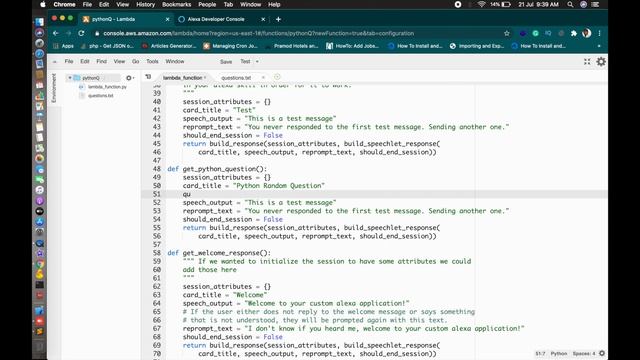This screenshot has width=640, height=360.
Task: Click the dark blue extension icon
Action: pos(522,33)
